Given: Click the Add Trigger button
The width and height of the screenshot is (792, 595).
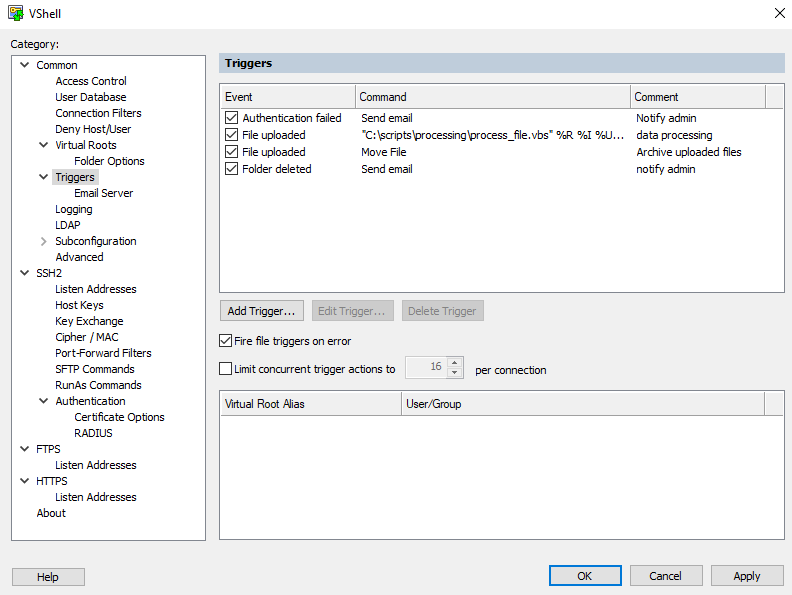Looking at the screenshot, I should [261, 311].
